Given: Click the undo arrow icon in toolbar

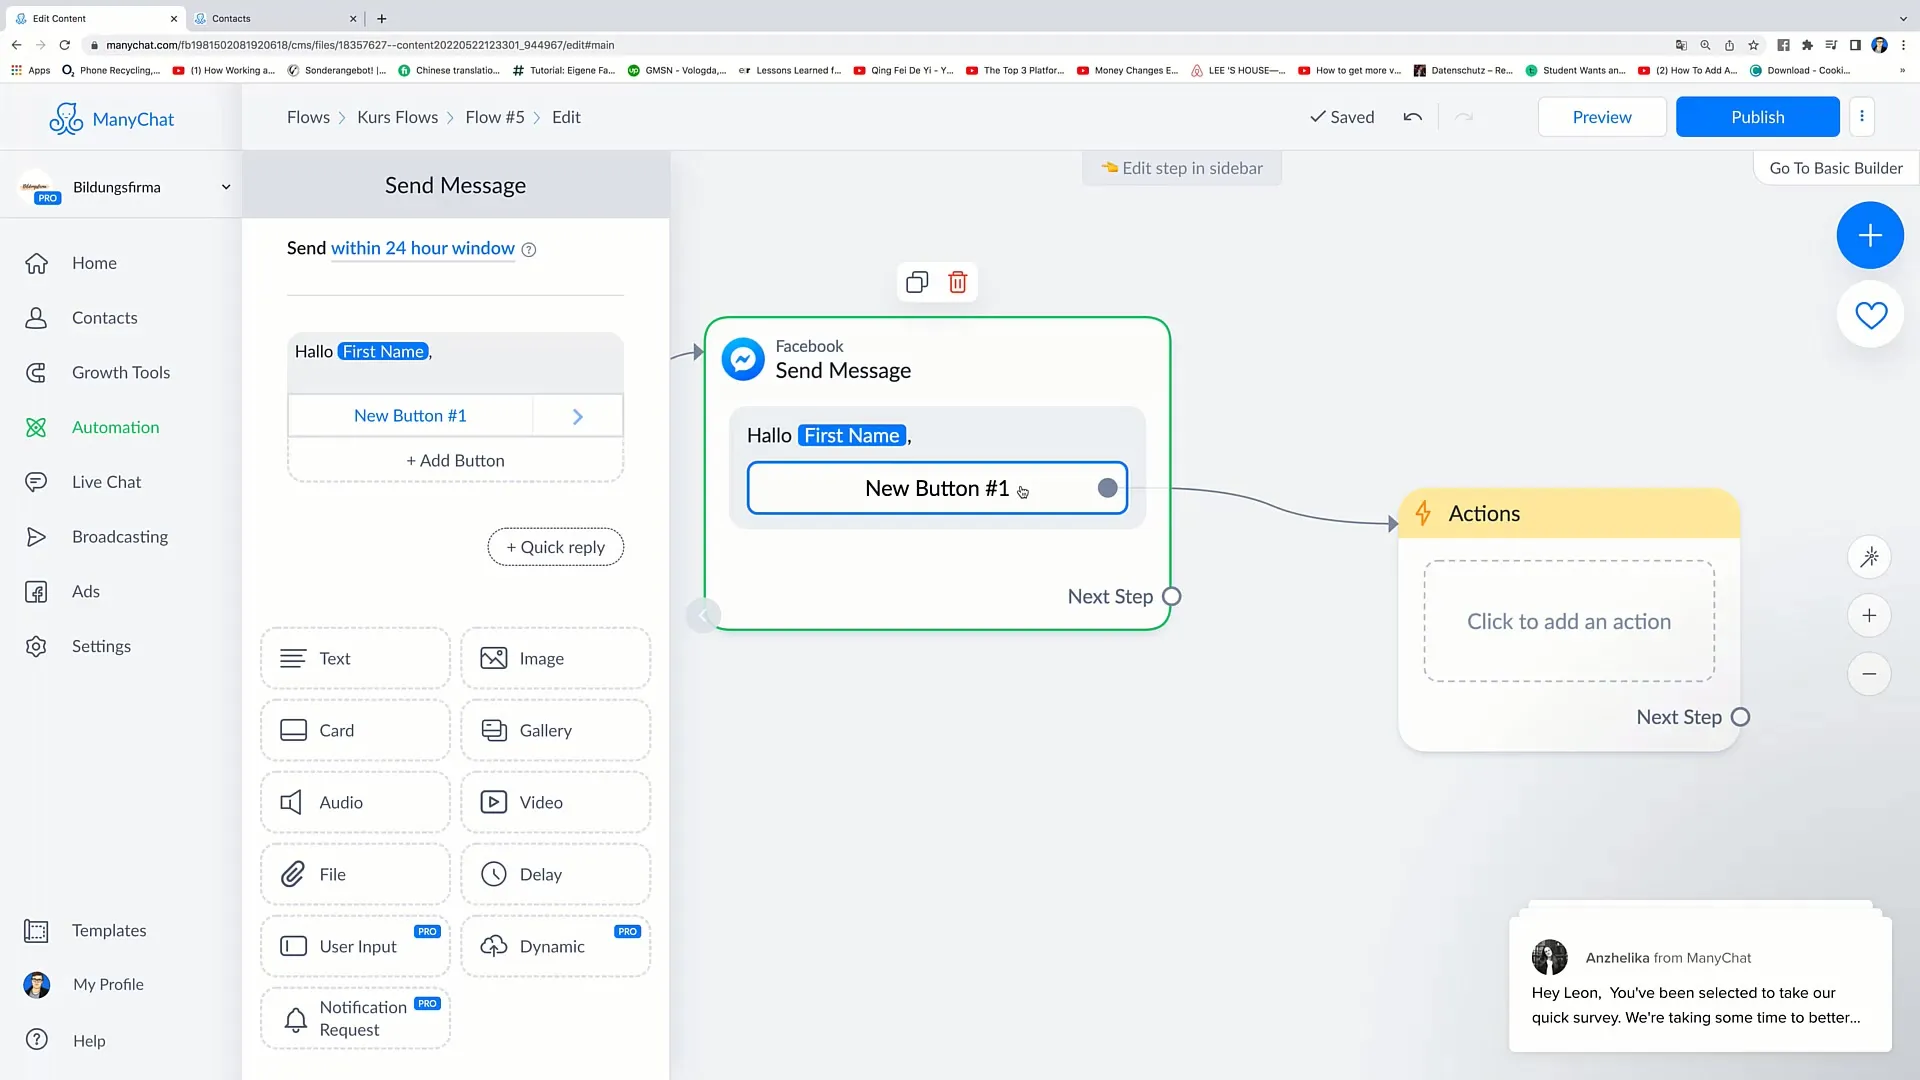Looking at the screenshot, I should 1414,116.
